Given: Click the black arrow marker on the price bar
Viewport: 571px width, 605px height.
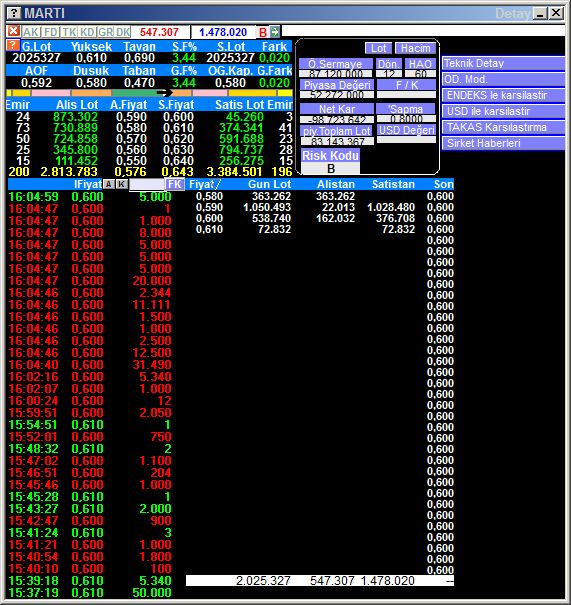Looking at the screenshot, I should tap(165, 93).
